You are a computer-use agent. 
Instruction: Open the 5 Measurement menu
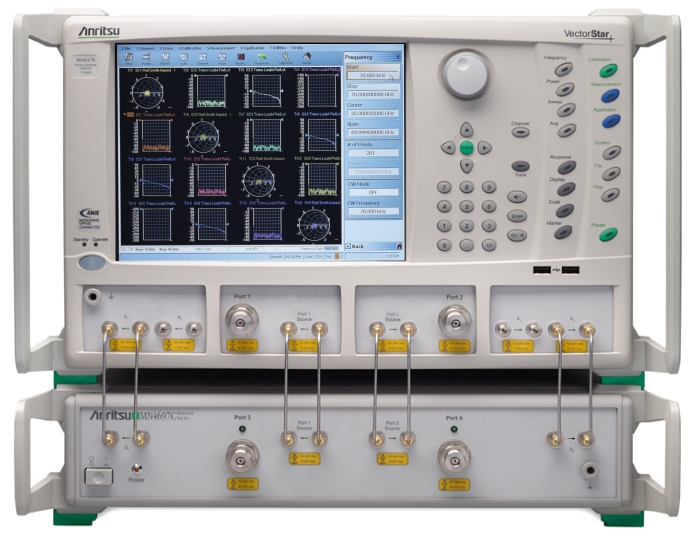click(220, 48)
